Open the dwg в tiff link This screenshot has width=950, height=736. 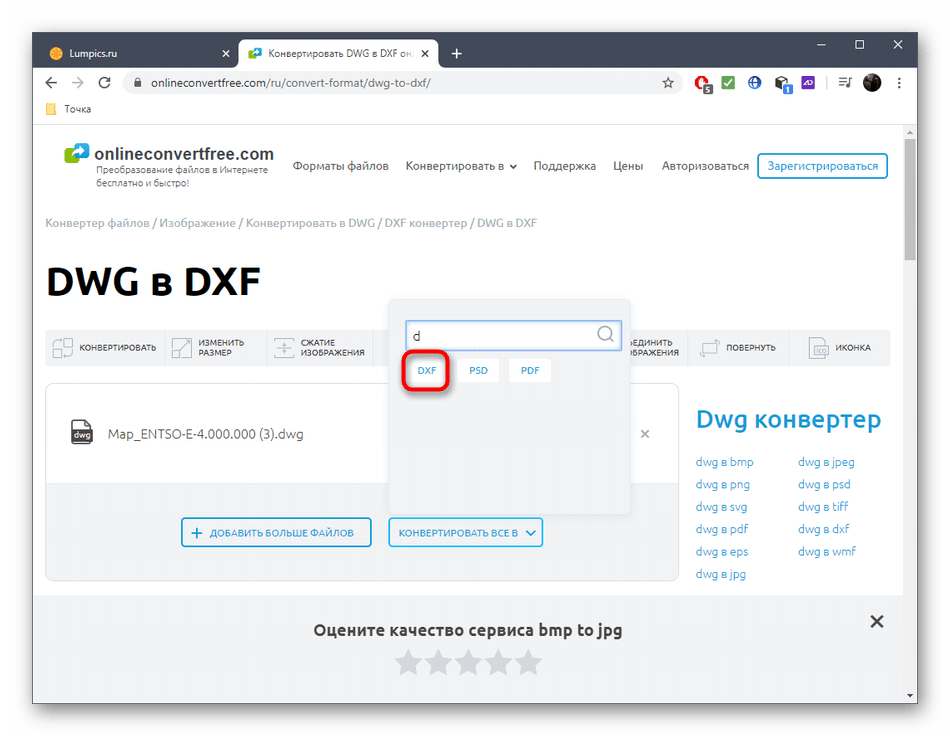823,506
